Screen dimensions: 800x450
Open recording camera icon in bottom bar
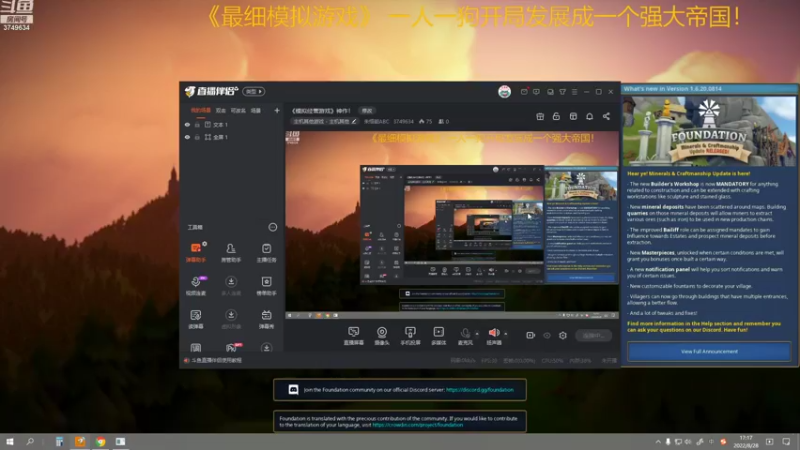point(531,335)
